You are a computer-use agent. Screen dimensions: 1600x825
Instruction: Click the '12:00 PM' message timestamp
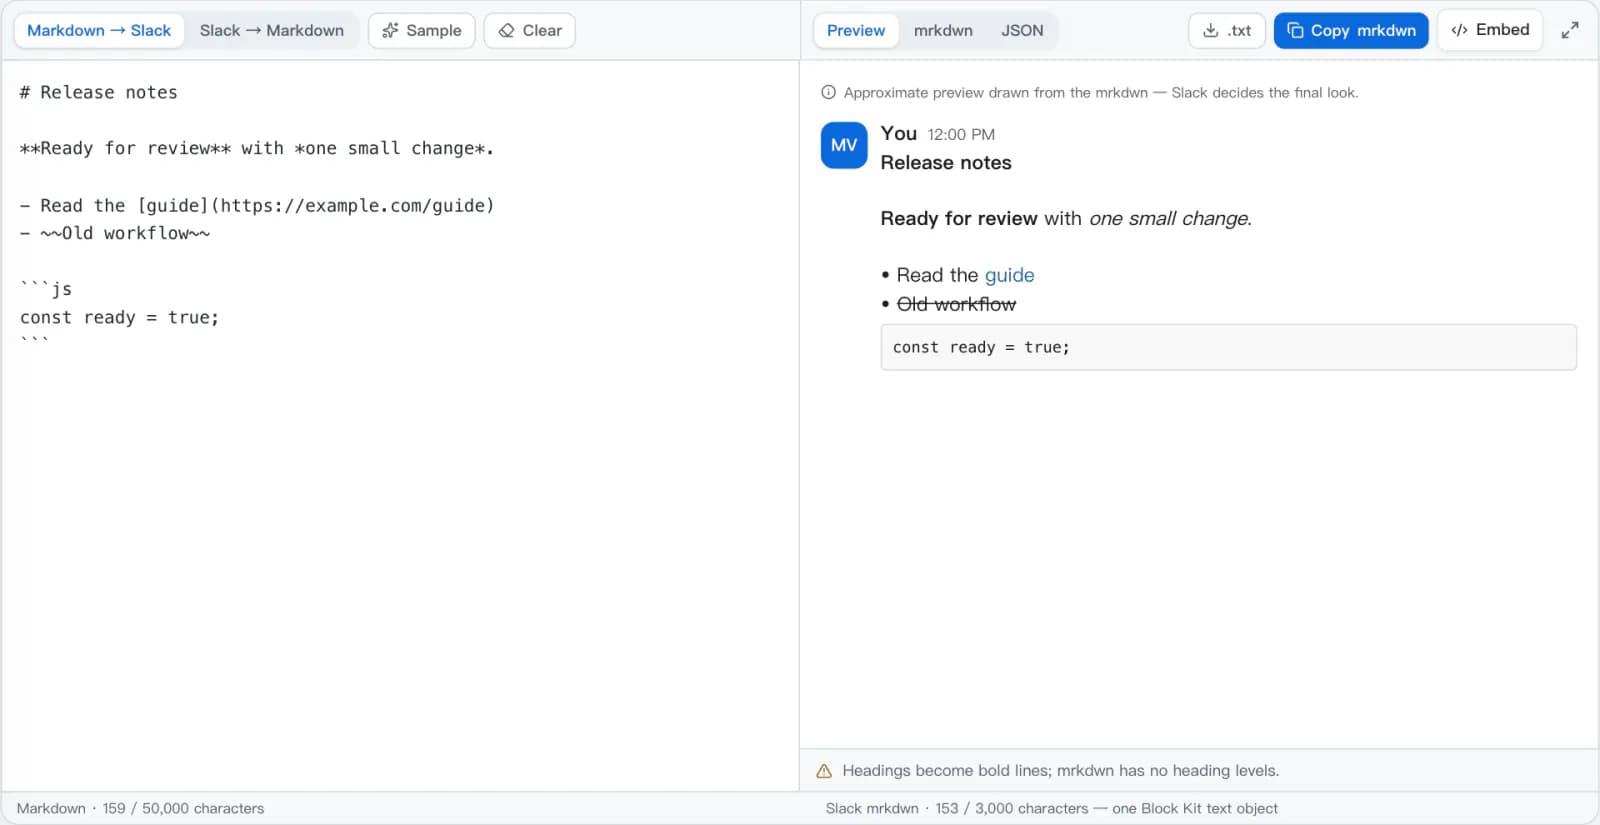pos(961,134)
